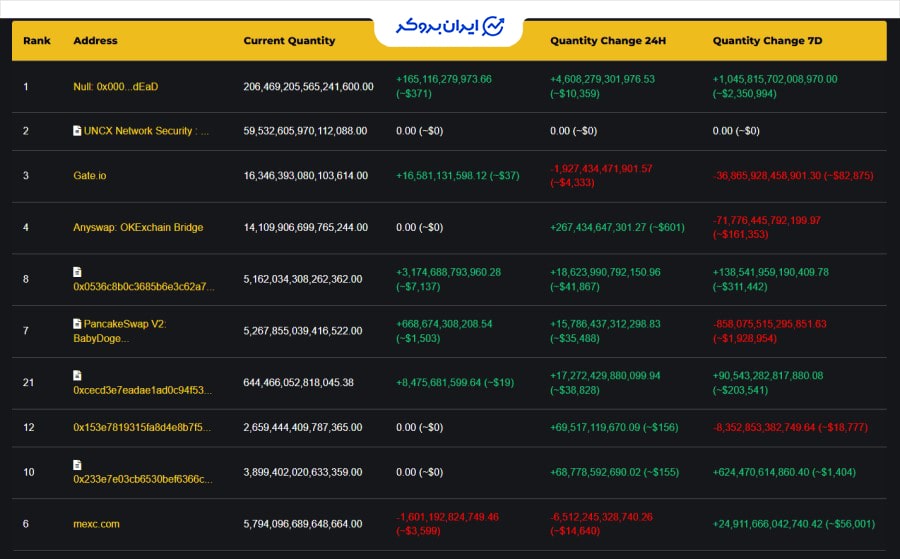The width and height of the screenshot is (900, 559).
Task: Click the contract icon beside UNCX Network Security
Action: coord(77,131)
